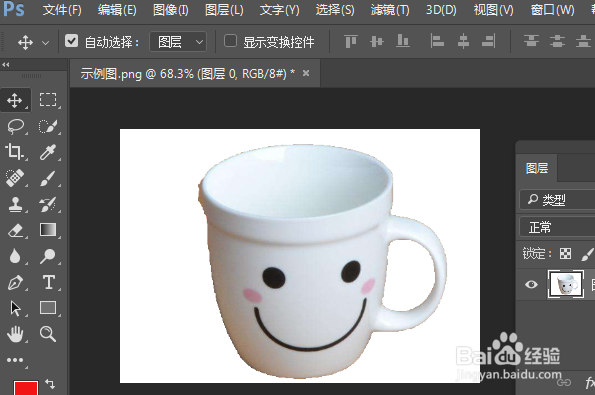Select the Clone Stamp tool
This screenshot has height=395, width=595.
pyautogui.click(x=15, y=204)
